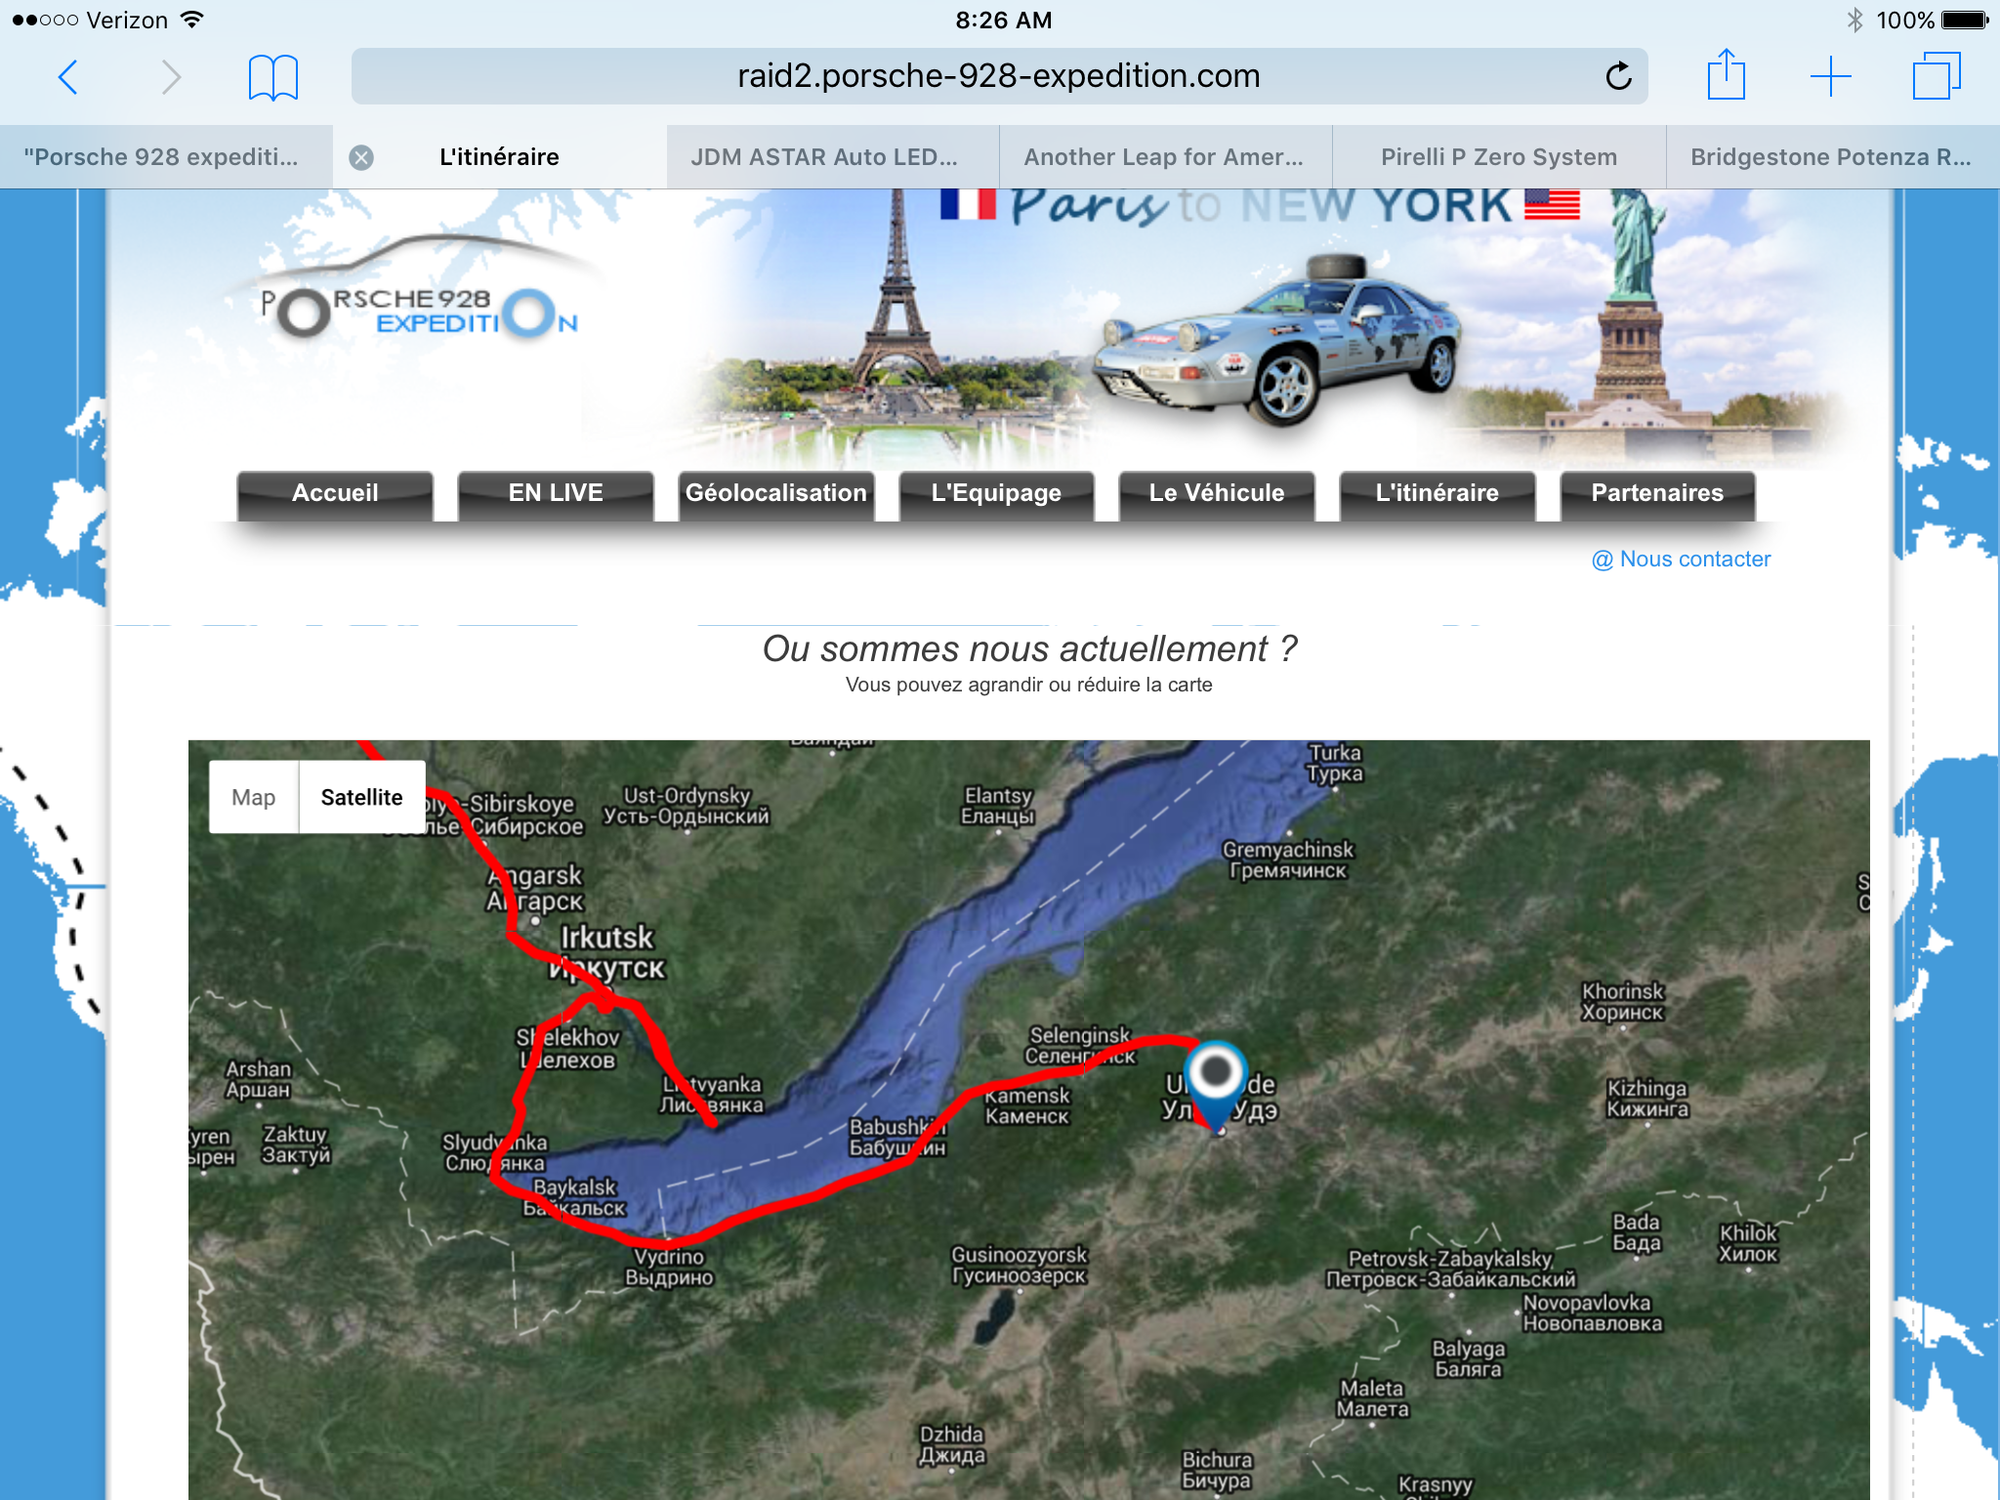Image resolution: width=2000 pixels, height=1500 pixels.
Task: Open the Partenaires menu
Action: 1657,493
